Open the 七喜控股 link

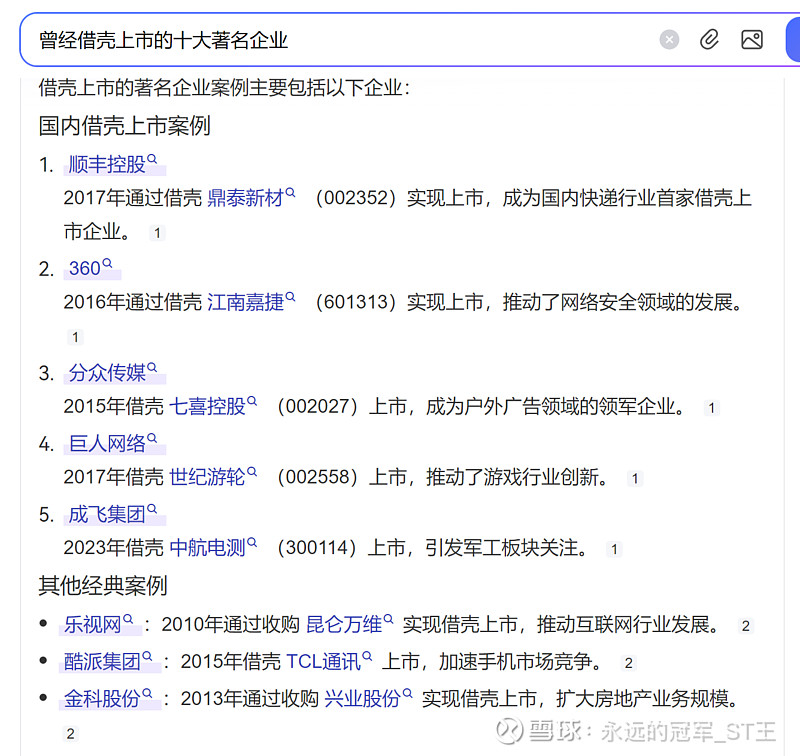click(207, 407)
